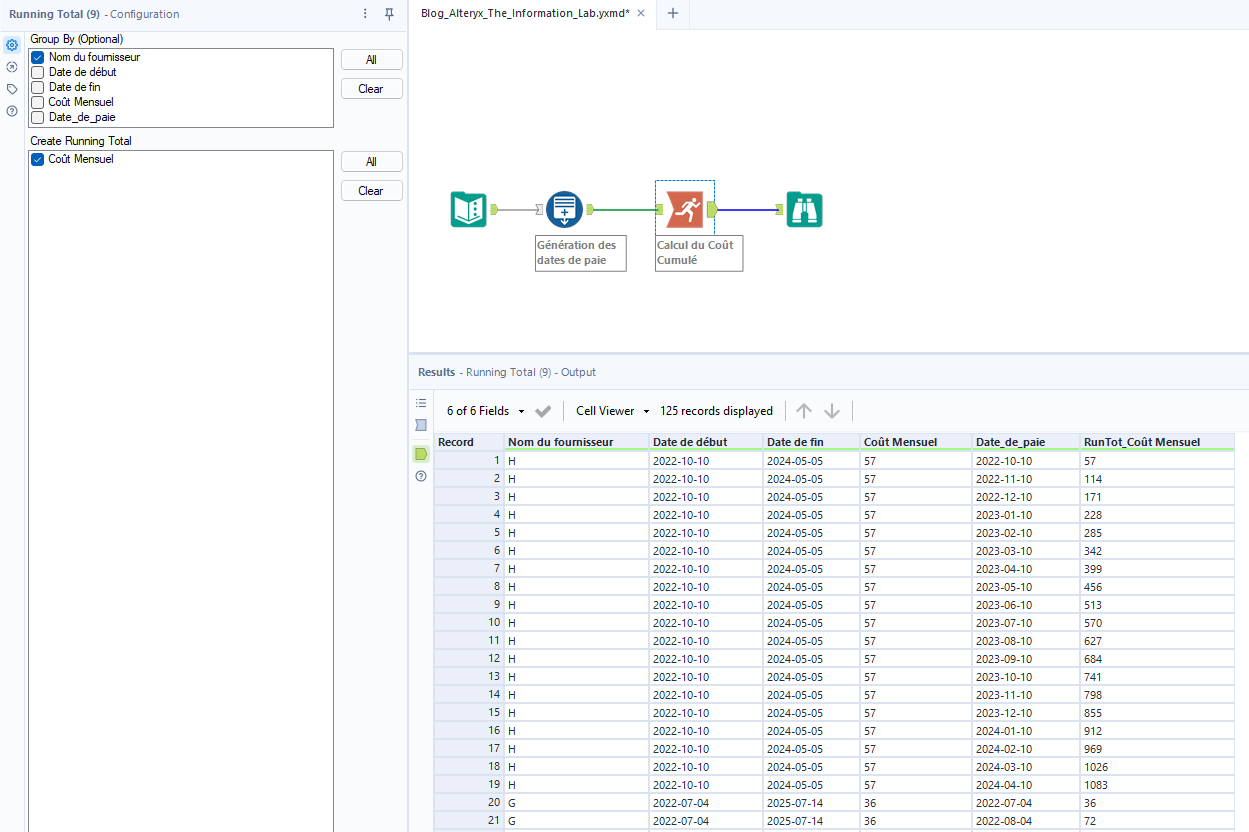Open help icon in Results sidebar

pos(421,476)
